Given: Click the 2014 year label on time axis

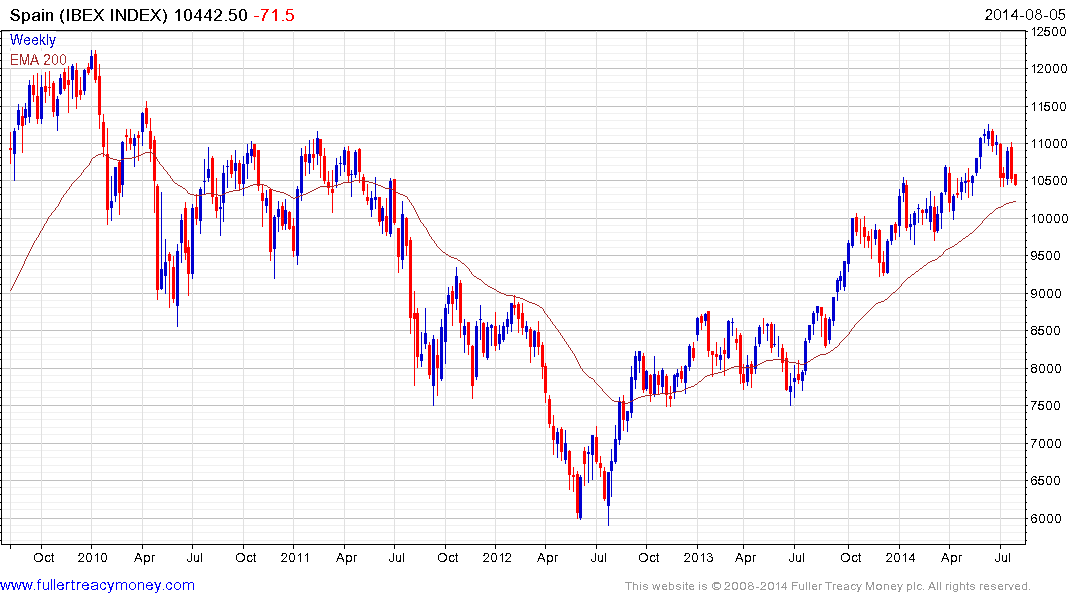Looking at the screenshot, I should click(900, 557).
